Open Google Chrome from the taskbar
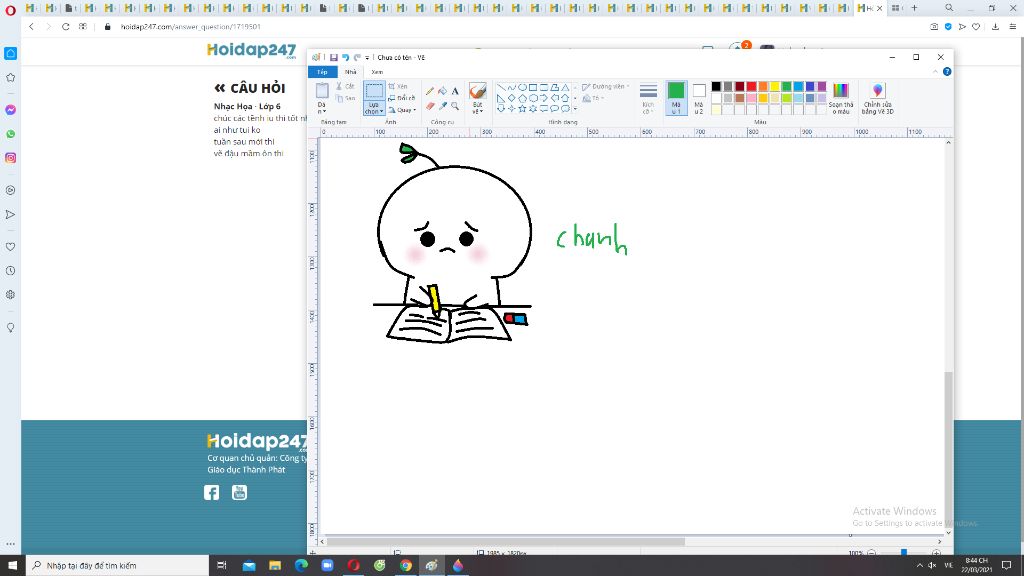The width and height of the screenshot is (1024, 576). (406, 565)
